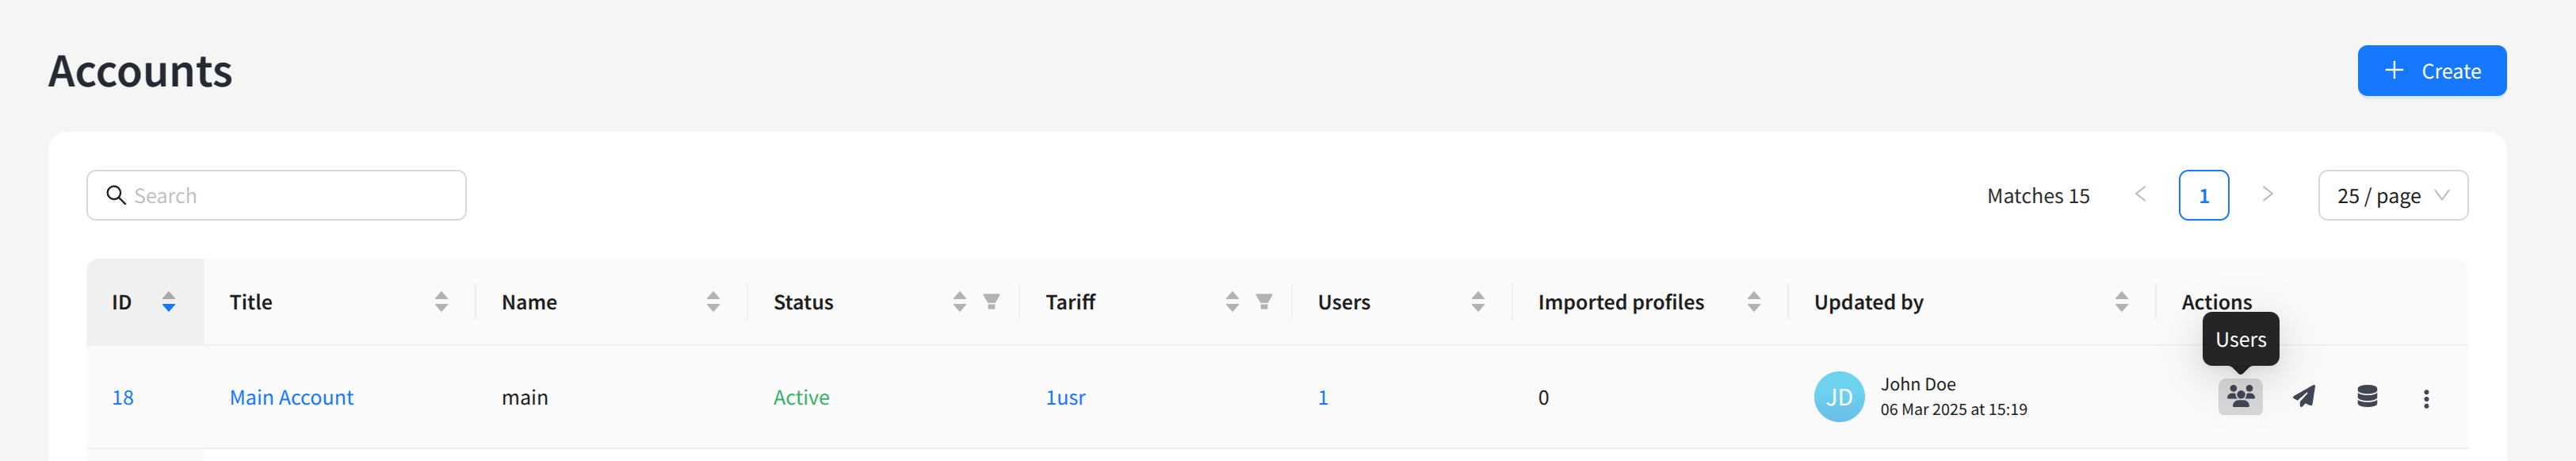
Task: Click the paper plane send icon
Action: 2304,397
